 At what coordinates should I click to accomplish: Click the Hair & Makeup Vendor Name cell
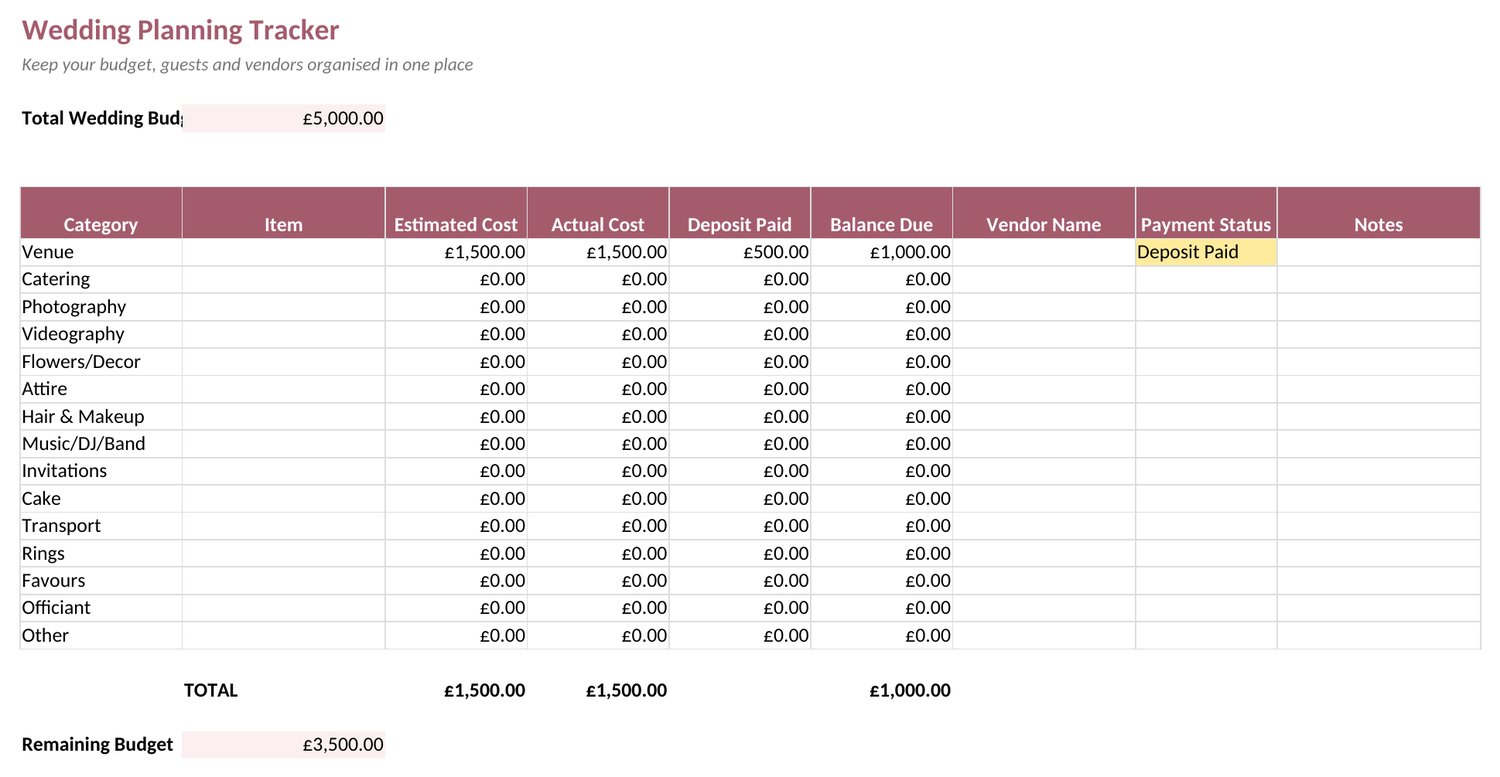(1044, 416)
